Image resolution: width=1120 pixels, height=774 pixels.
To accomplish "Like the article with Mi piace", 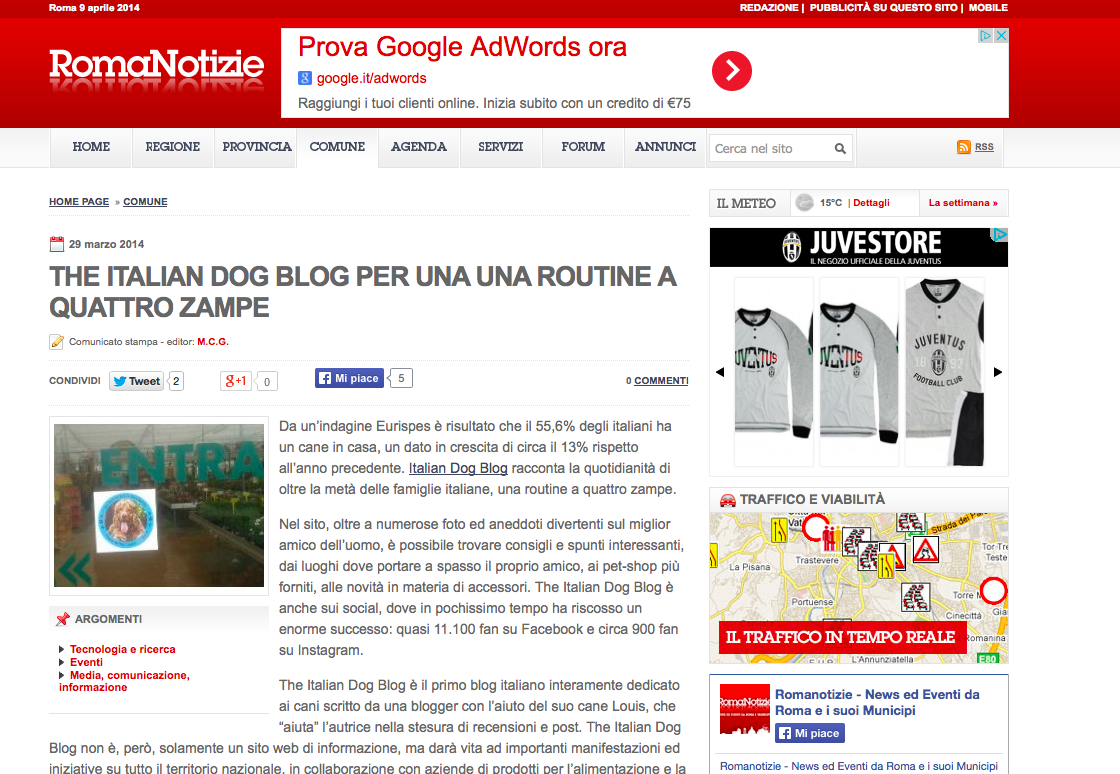I will [x=349, y=378].
